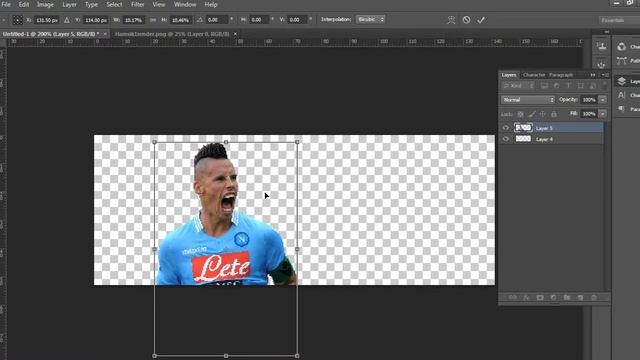Click the width percentage field in options bar
Image resolution: width=640 pixels, height=360 pixels.
[133, 20]
